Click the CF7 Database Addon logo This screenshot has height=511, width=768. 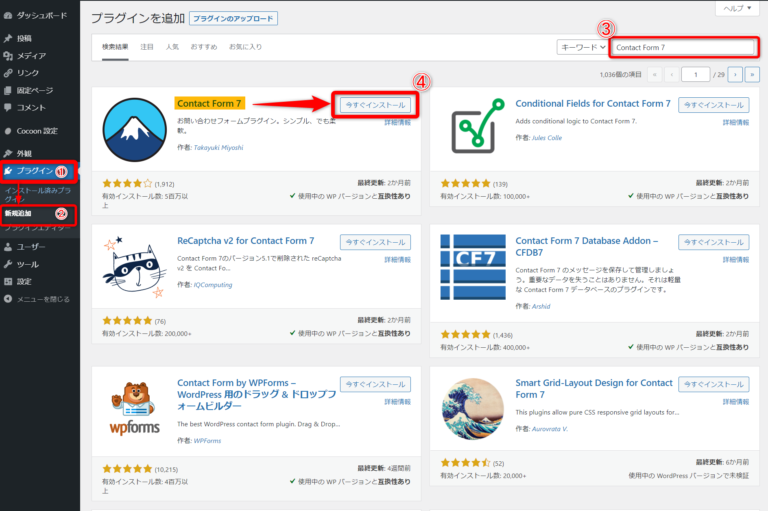pyautogui.click(x=473, y=267)
